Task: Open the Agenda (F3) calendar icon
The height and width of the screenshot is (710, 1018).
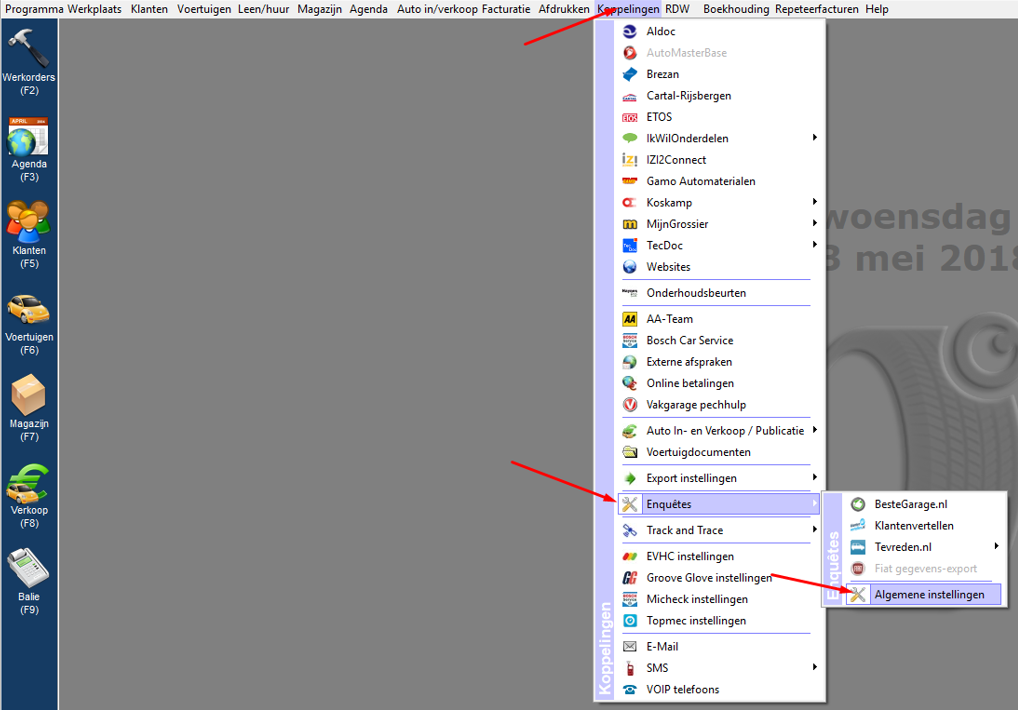Action: 29,137
